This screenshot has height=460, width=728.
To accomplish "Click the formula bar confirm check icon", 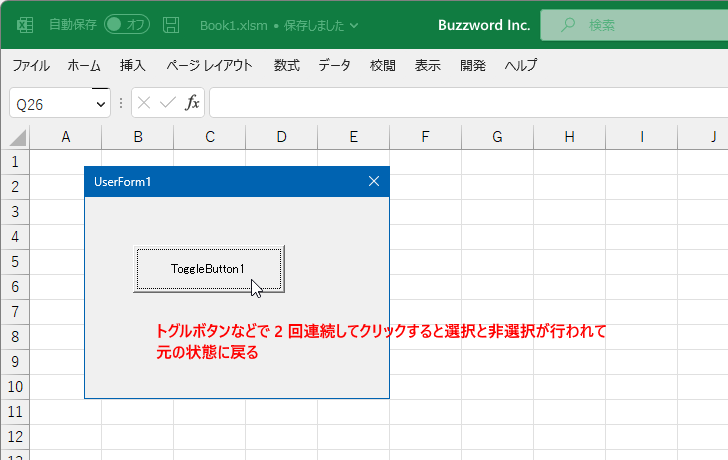I will 168,103.
